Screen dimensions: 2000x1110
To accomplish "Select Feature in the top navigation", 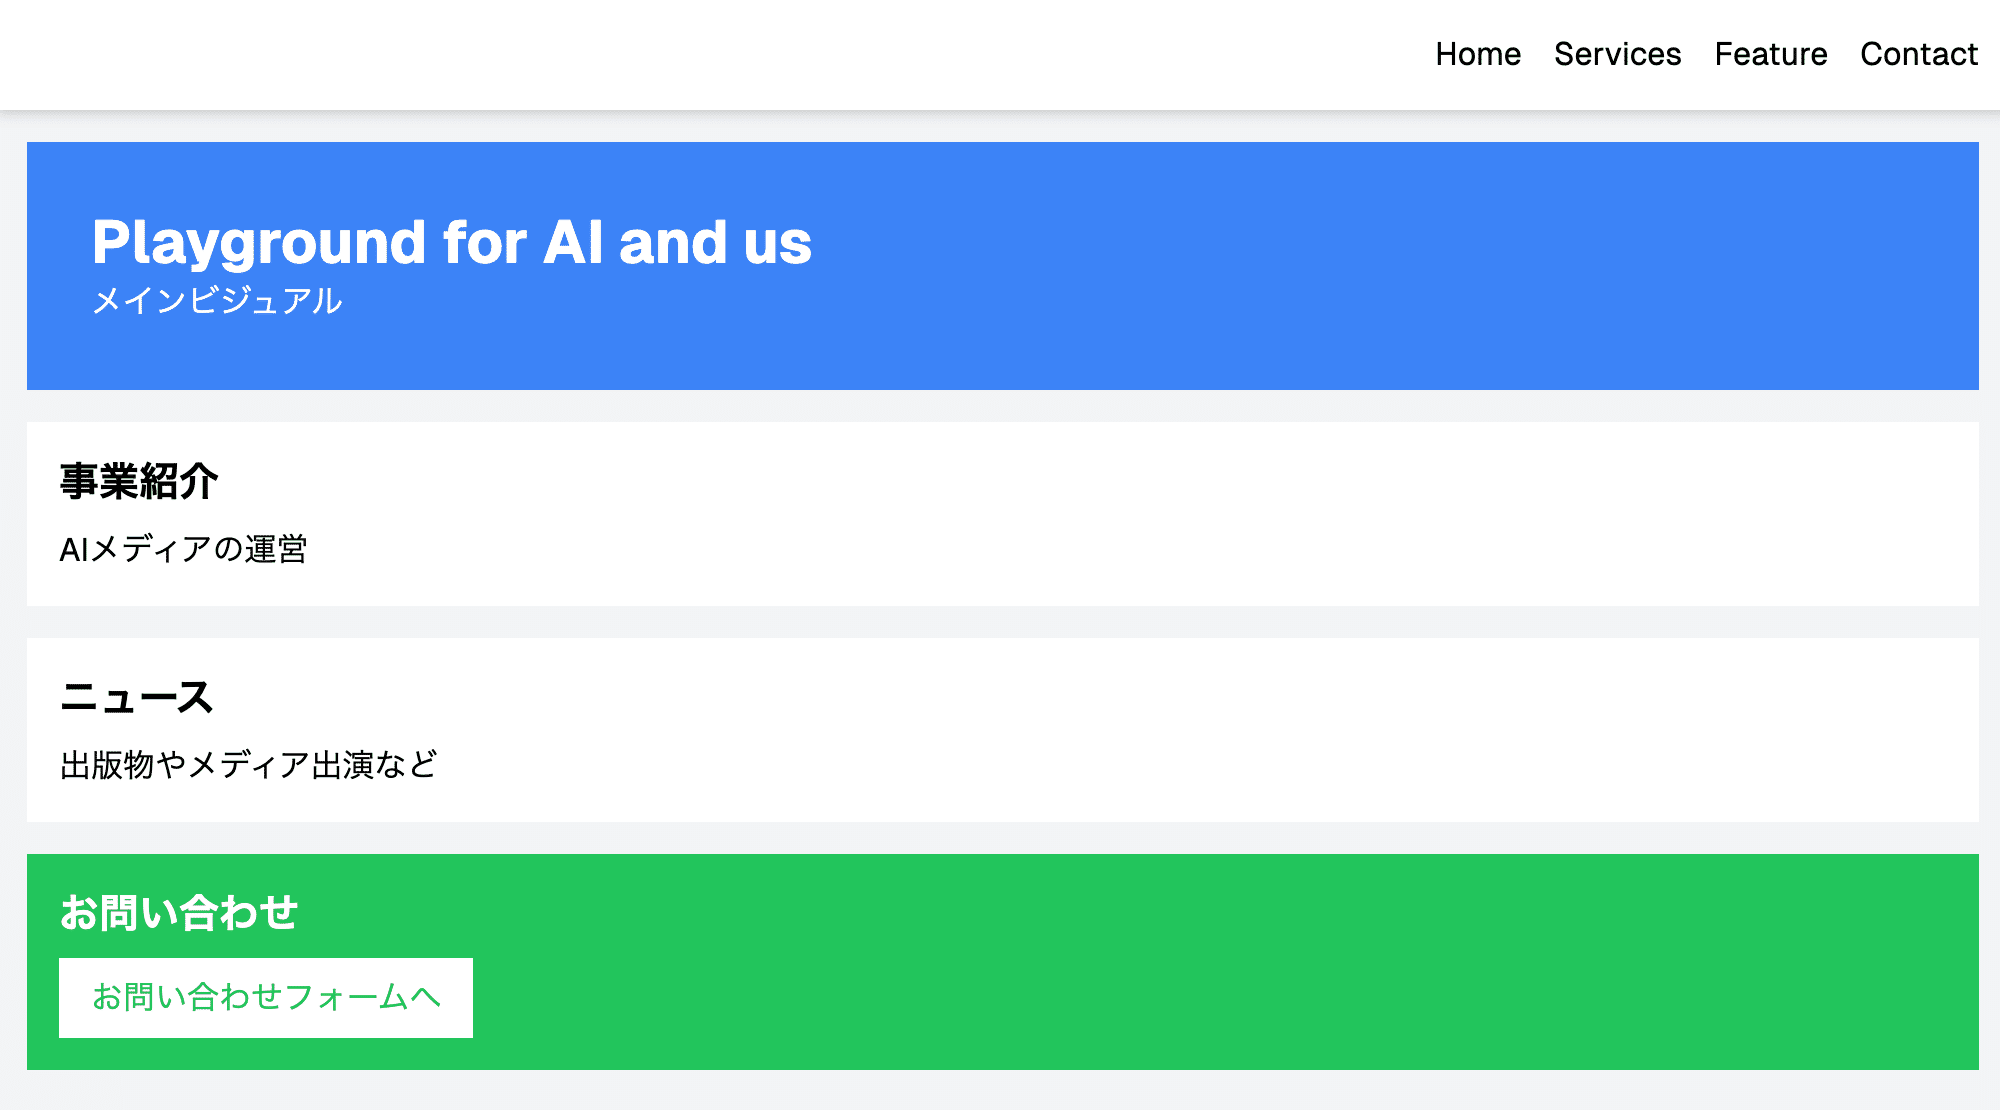I will coord(1770,54).
